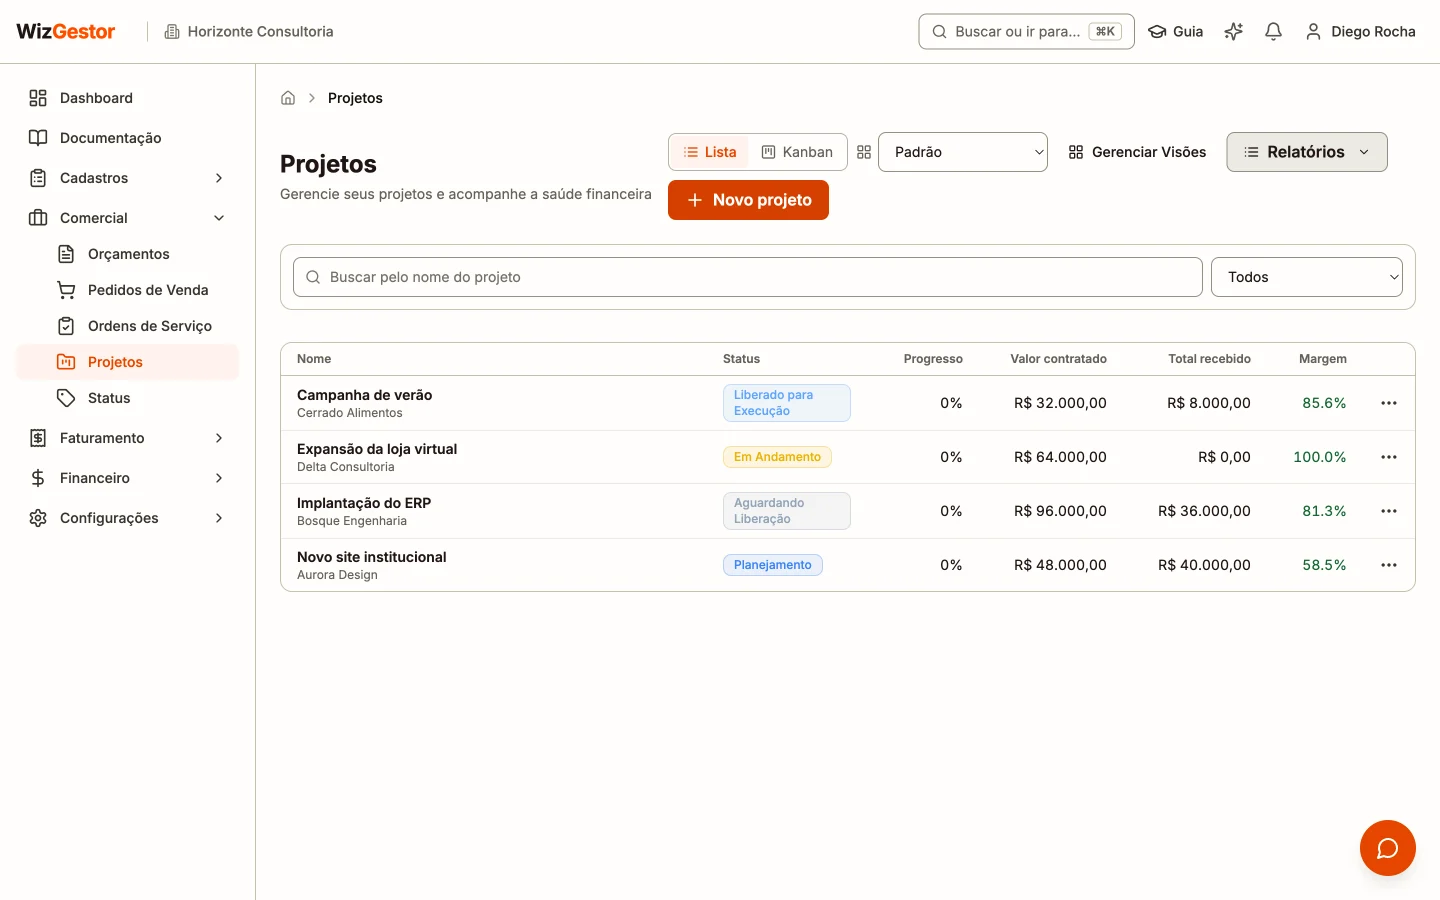Click the Margem column header

[1322, 359]
